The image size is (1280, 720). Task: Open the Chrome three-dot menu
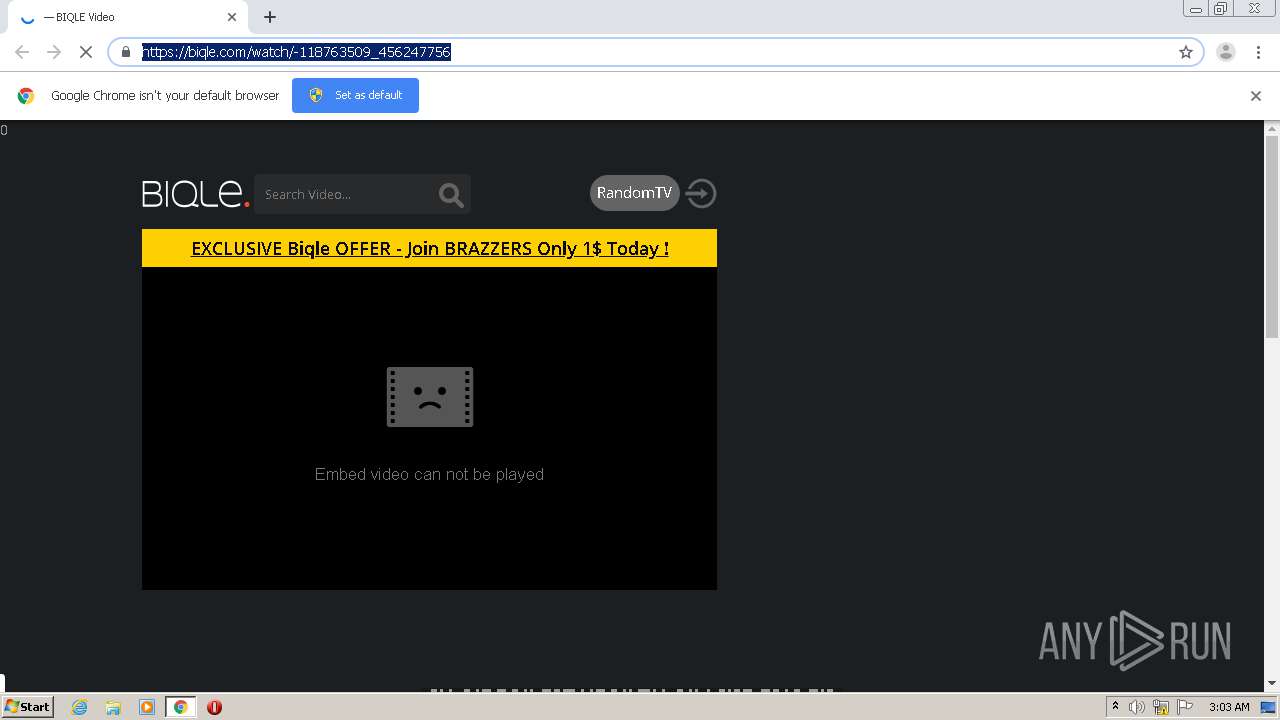click(x=1258, y=52)
